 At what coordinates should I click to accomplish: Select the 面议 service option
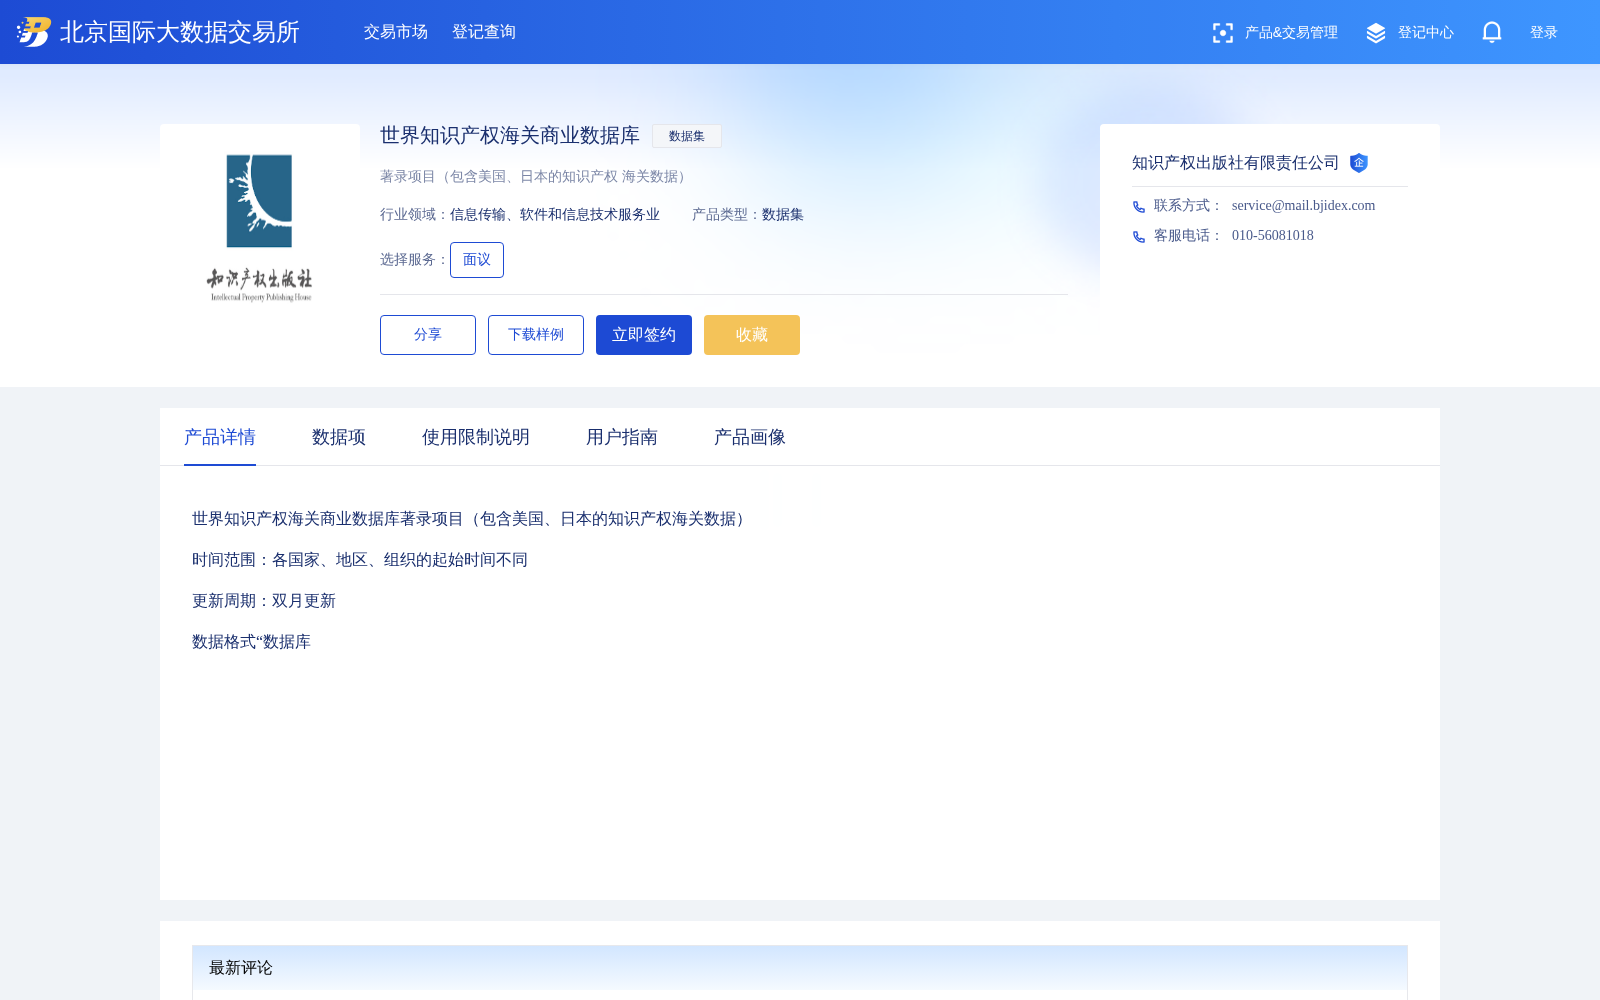(x=477, y=260)
